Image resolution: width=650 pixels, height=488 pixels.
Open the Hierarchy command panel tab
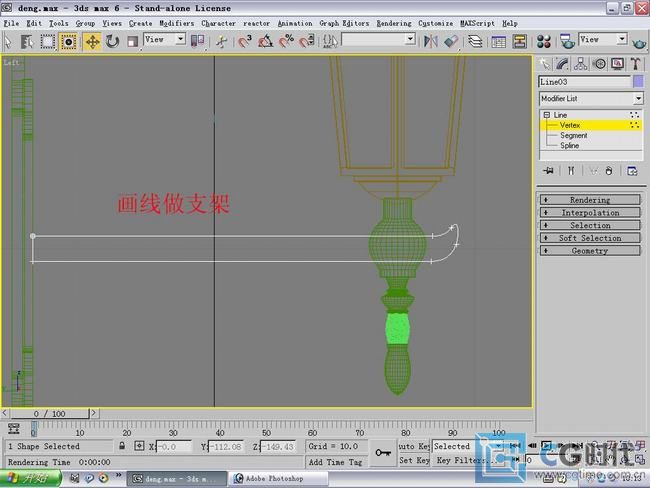point(582,64)
